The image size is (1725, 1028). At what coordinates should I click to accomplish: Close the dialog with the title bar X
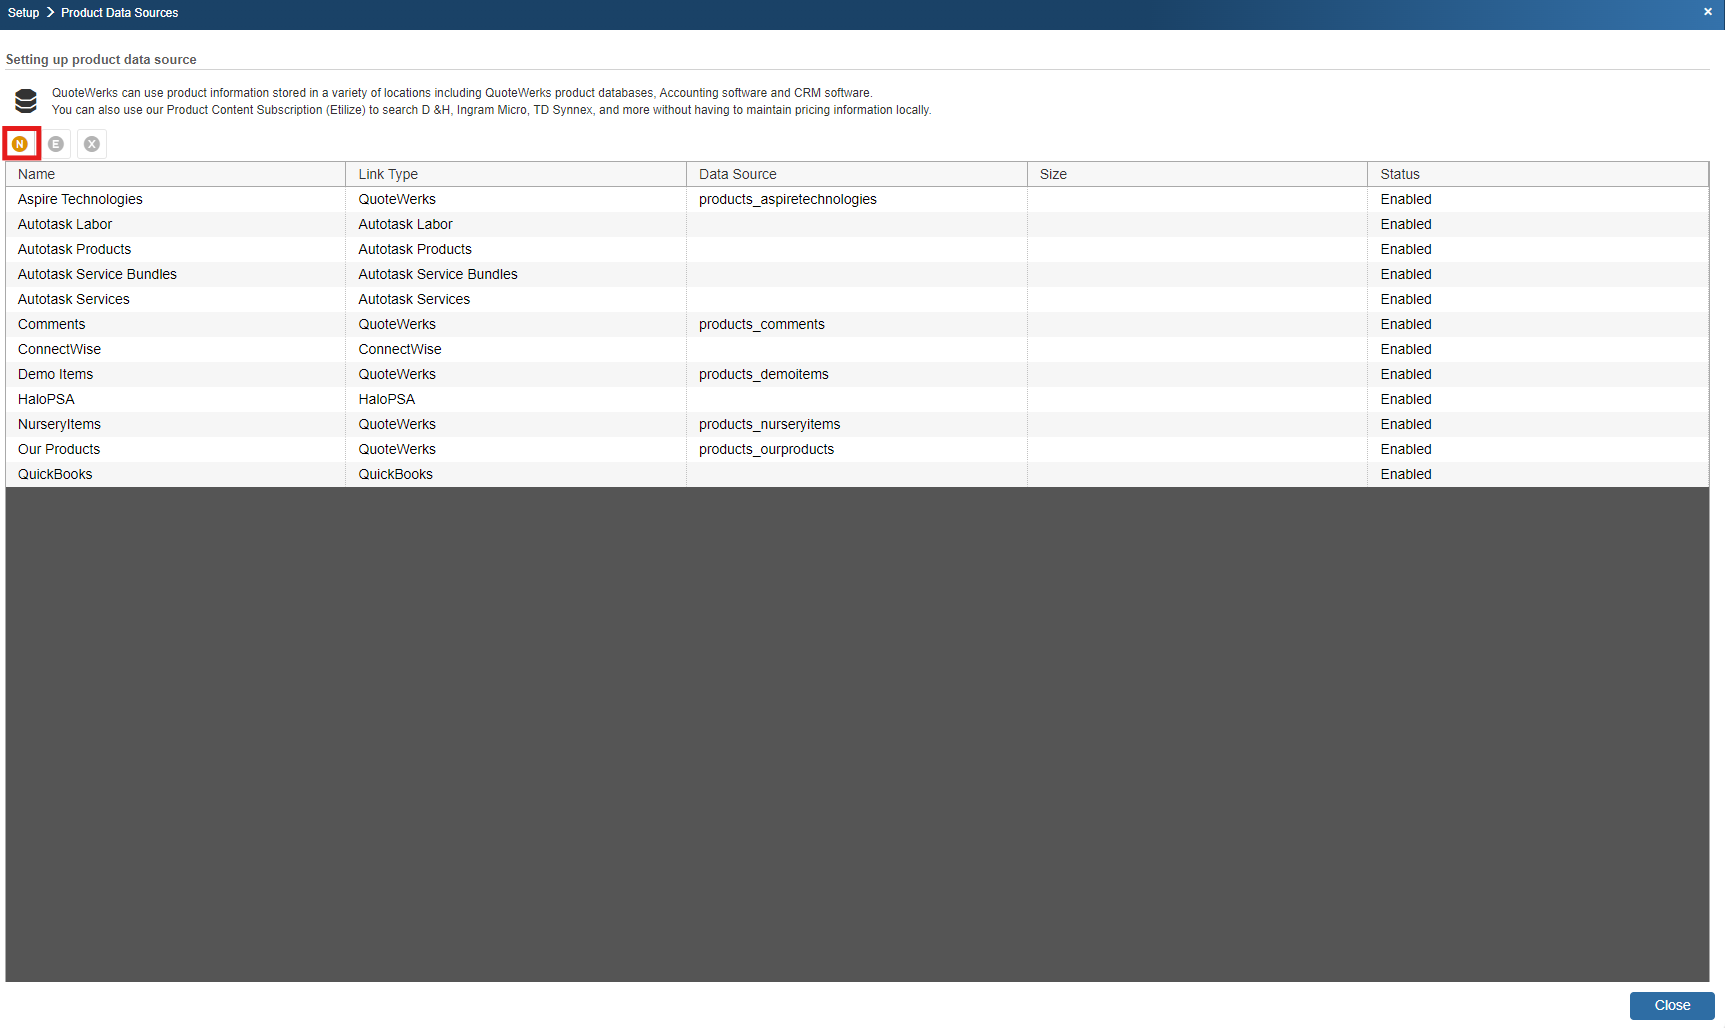(1708, 12)
